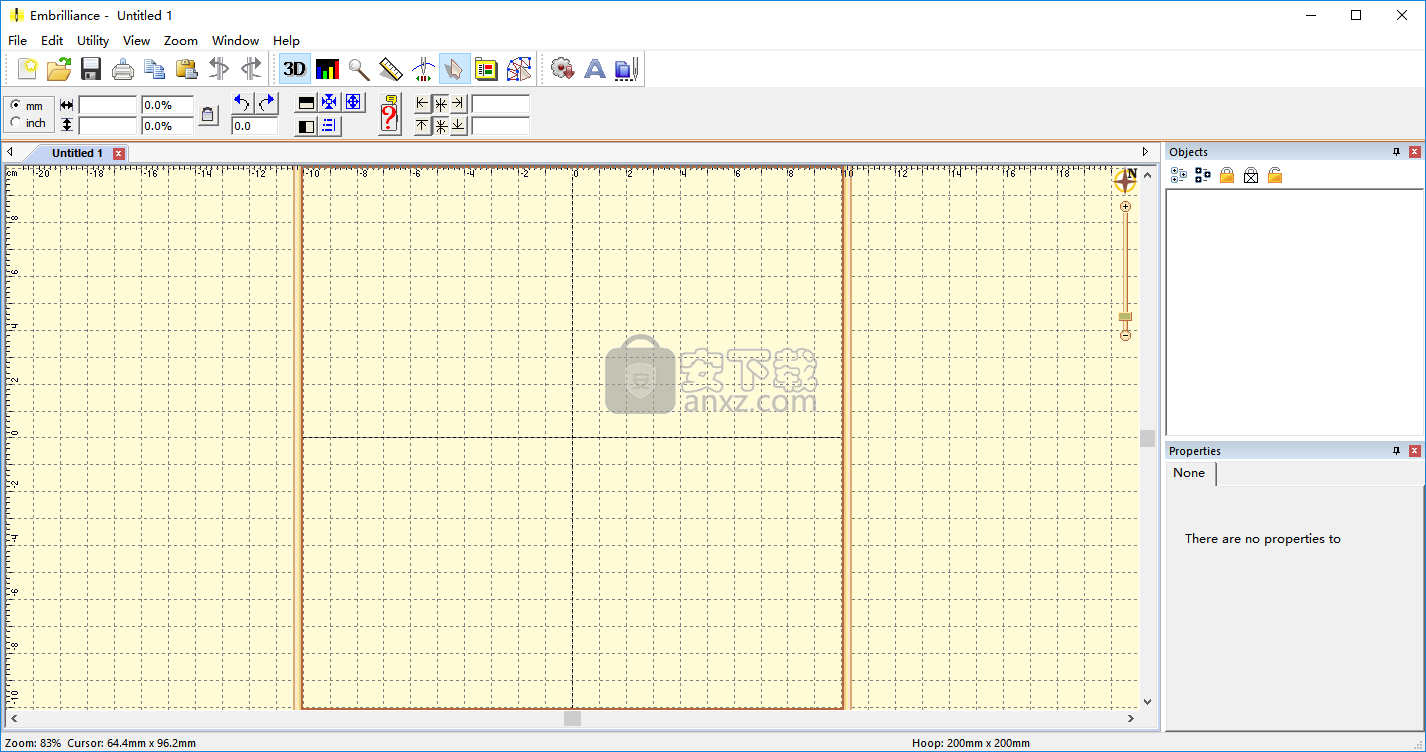The width and height of the screenshot is (1426, 752).
Task: Open a file with the folder icon
Action: pos(59,68)
